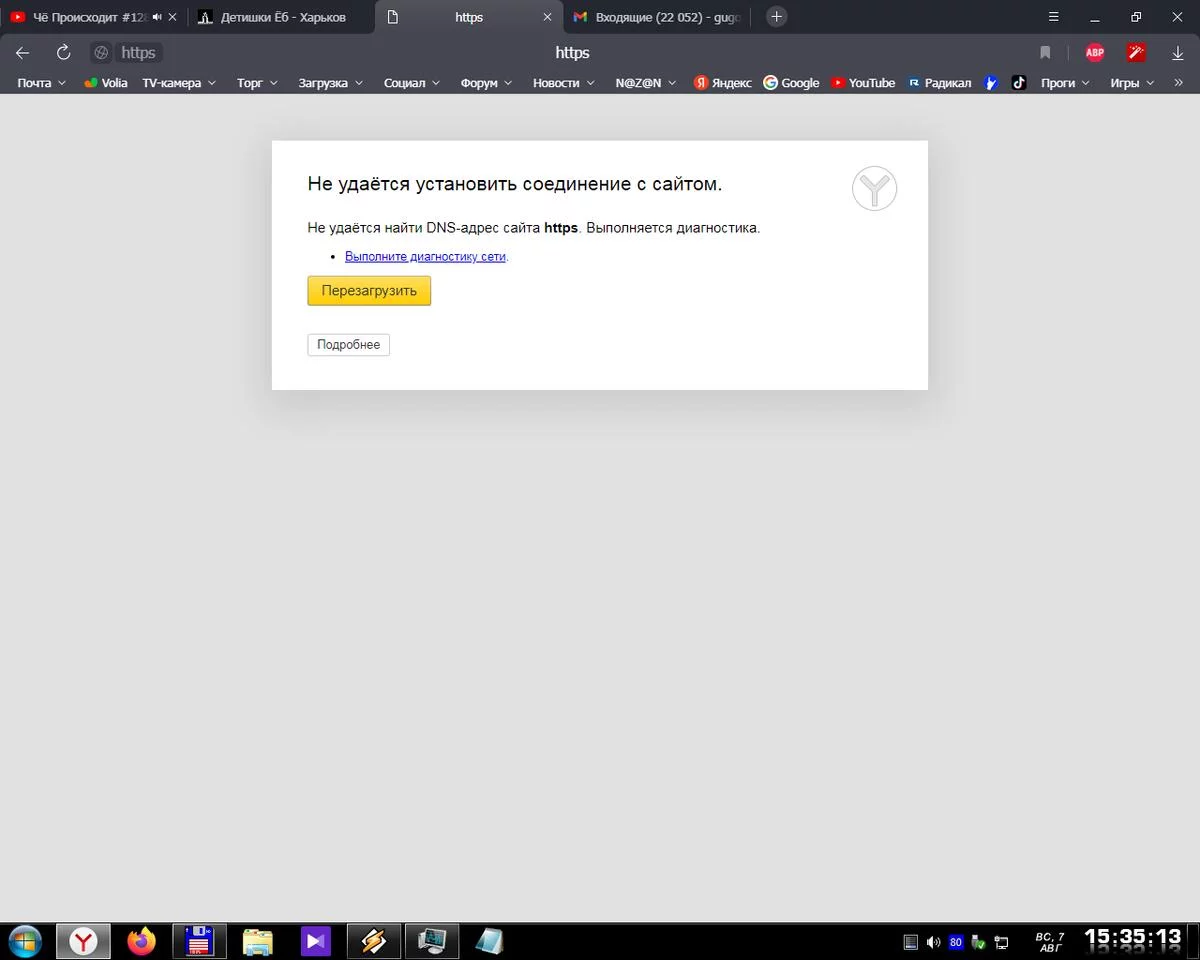Switch to 'Чё Происходит #128' tab
The width and height of the screenshot is (1200, 960).
91,17
